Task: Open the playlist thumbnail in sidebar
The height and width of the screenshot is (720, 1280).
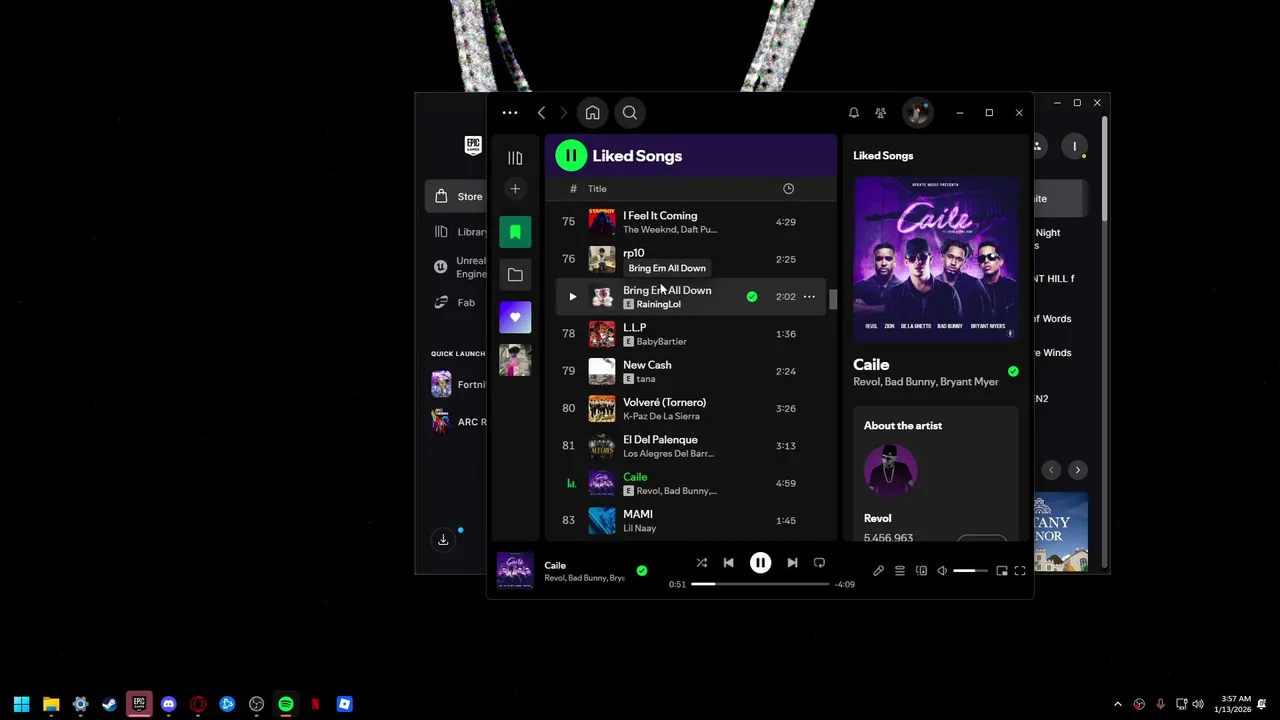Action: 515,360
